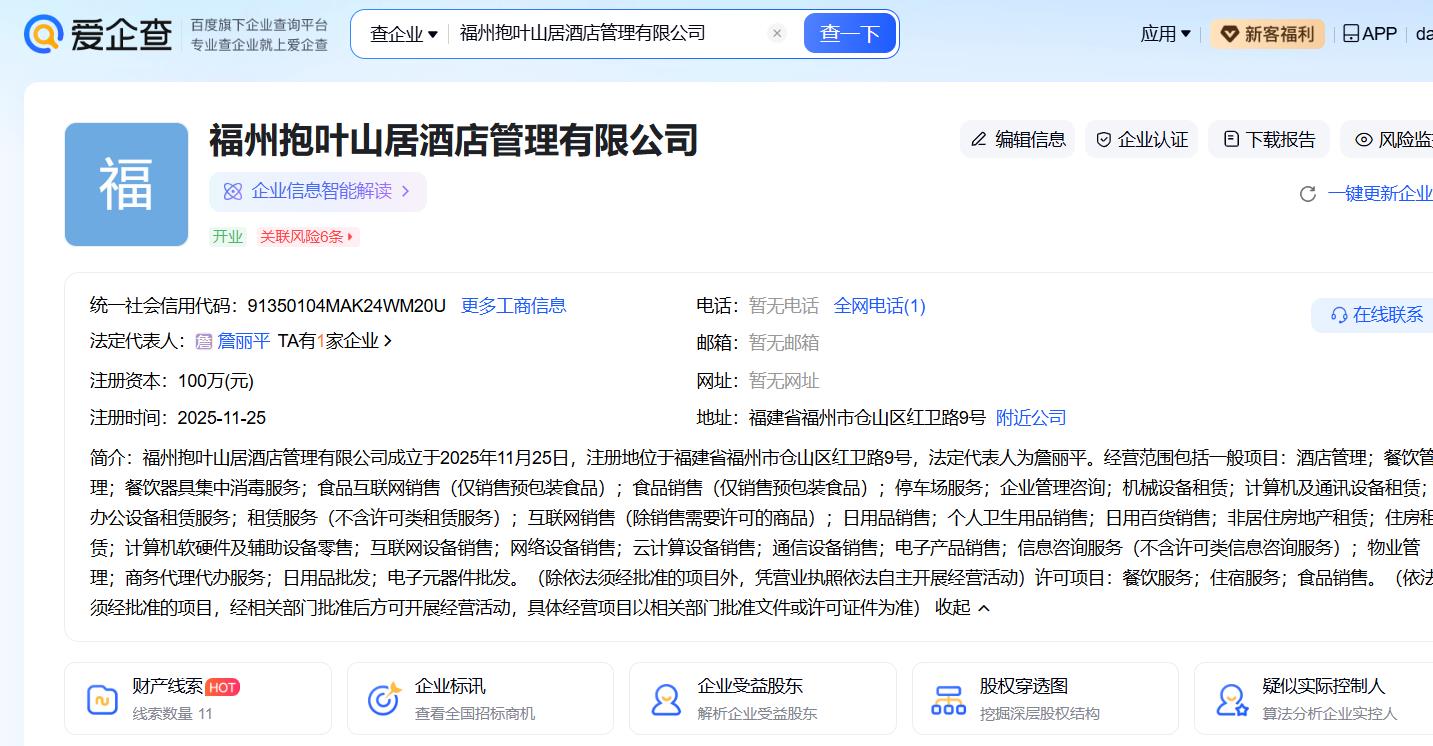This screenshot has width=1433, height=746.
Task: Clear the search box with the X icon
Action: 777,33
